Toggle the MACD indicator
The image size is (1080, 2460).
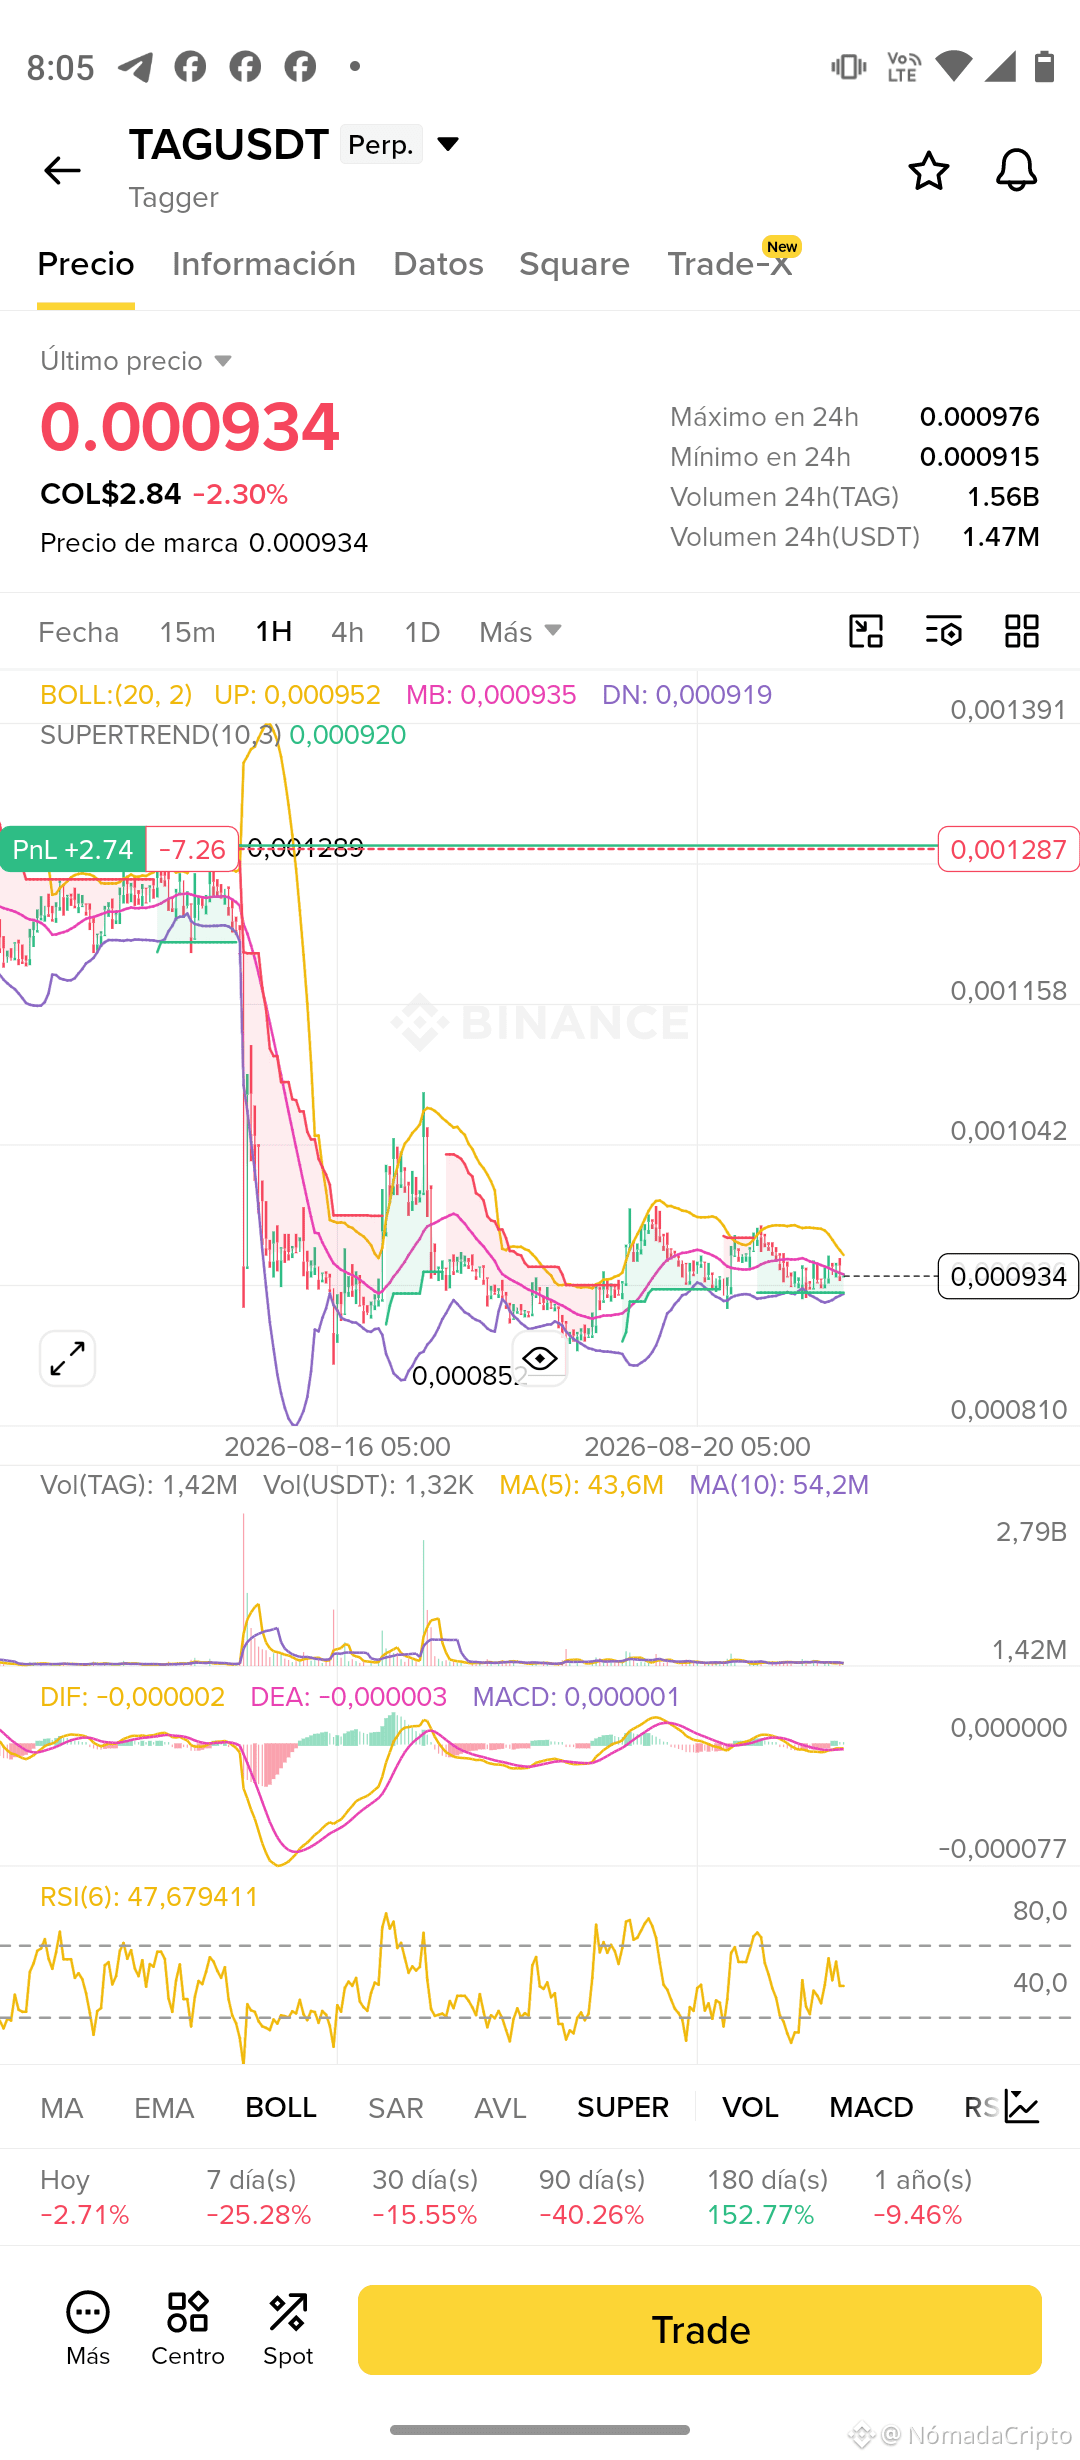click(x=871, y=2108)
